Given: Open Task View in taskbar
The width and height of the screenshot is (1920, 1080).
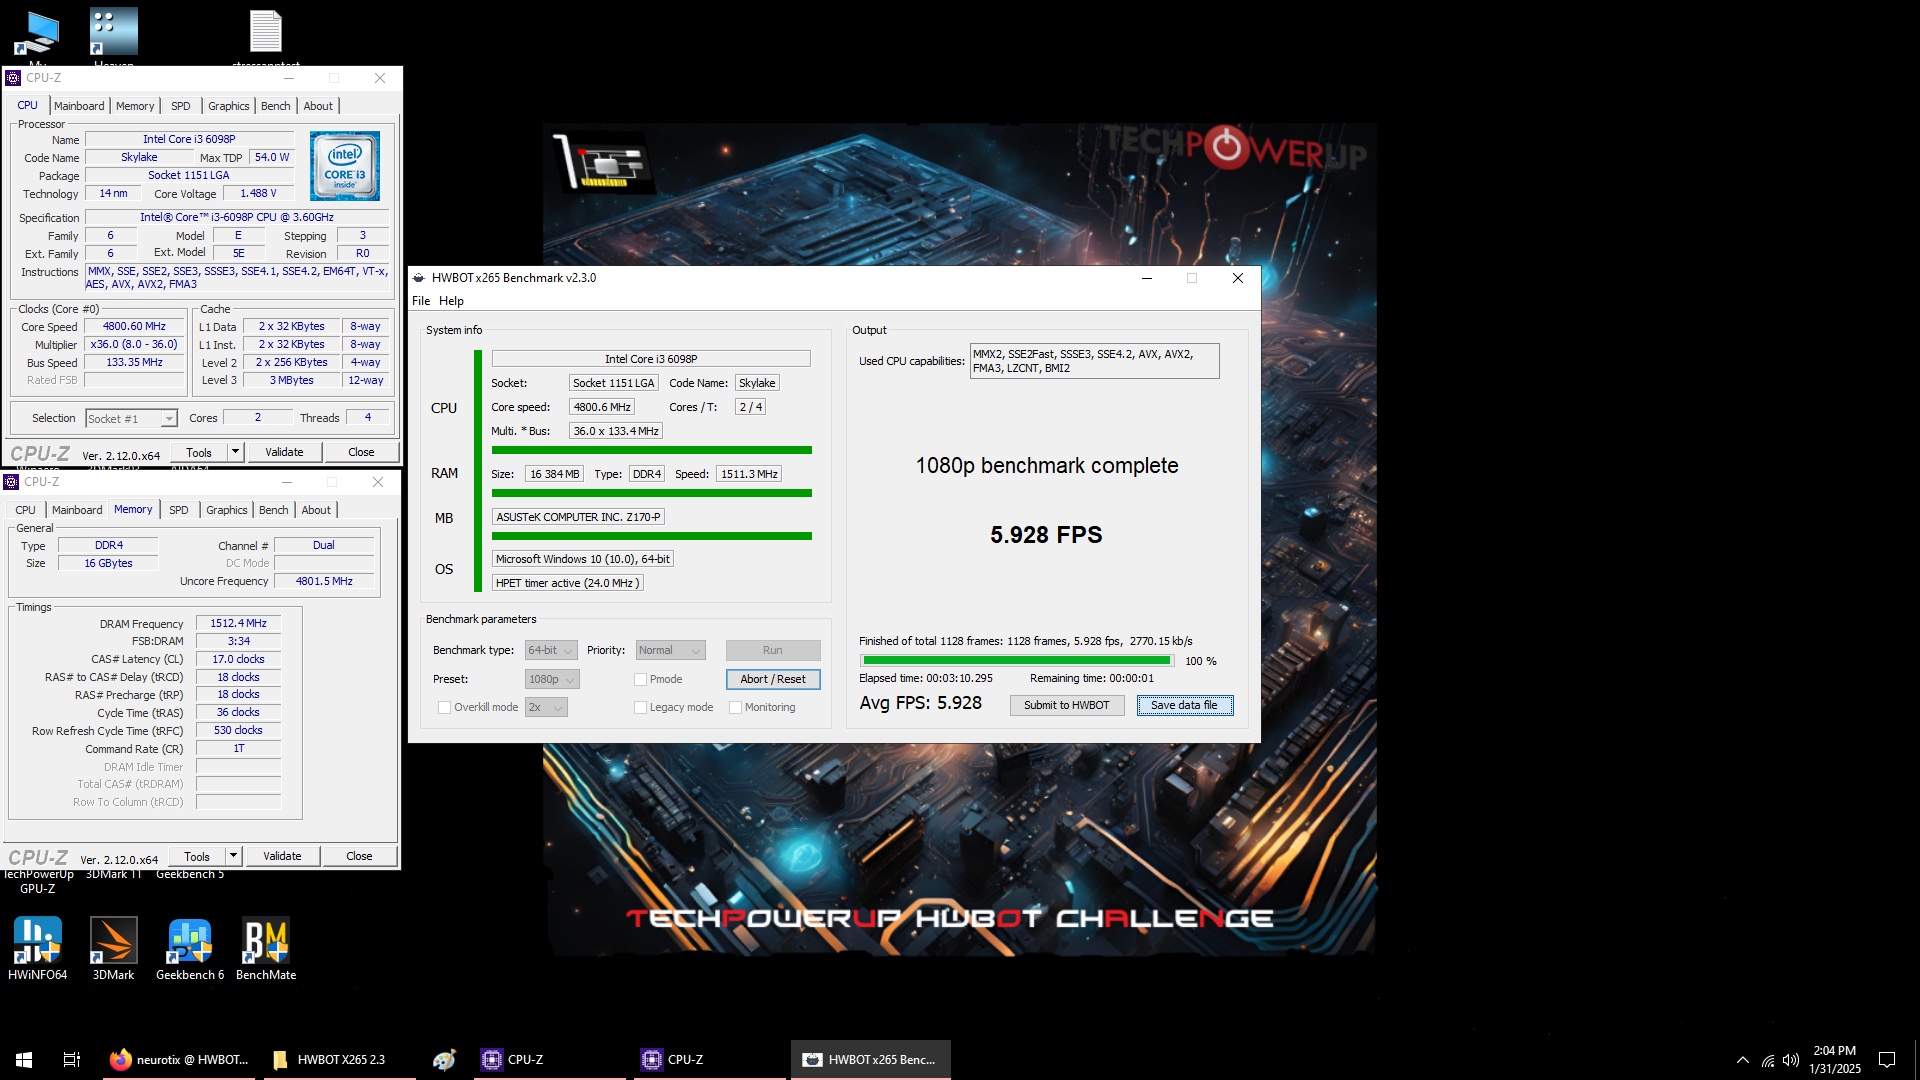Looking at the screenshot, I should (71, 1059).
